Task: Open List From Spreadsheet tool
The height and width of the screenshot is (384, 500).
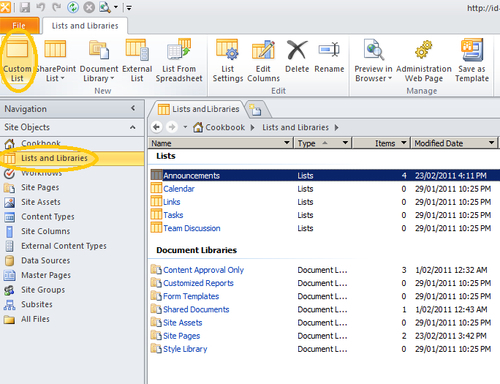Action: click(x=179, y=60)
